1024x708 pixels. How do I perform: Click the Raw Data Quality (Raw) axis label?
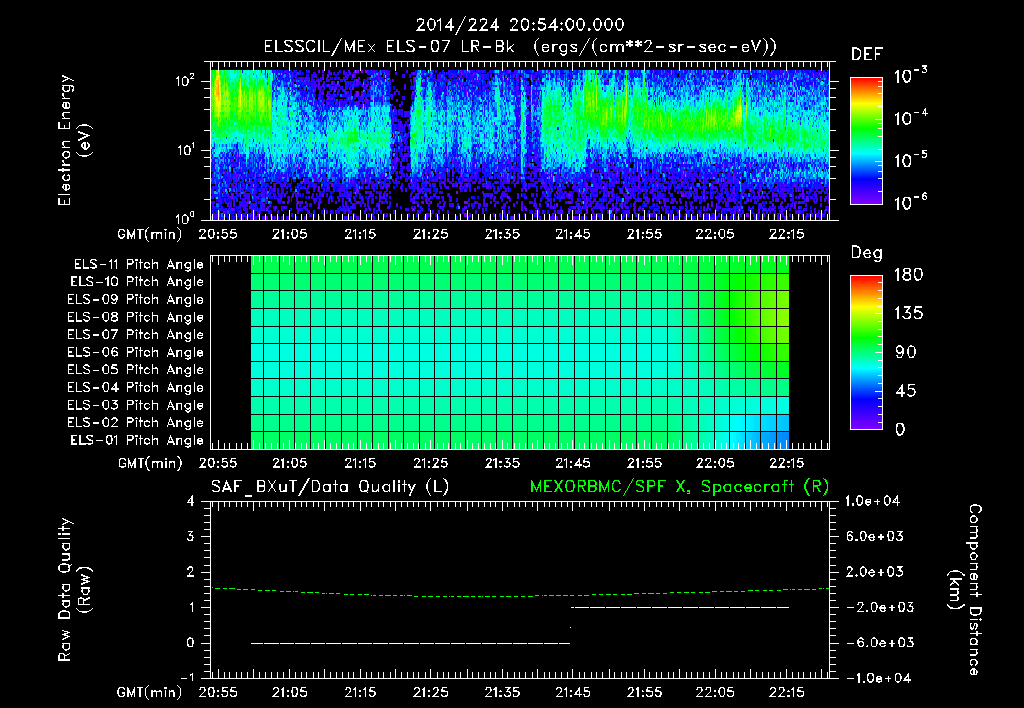(x=74, y=590)
